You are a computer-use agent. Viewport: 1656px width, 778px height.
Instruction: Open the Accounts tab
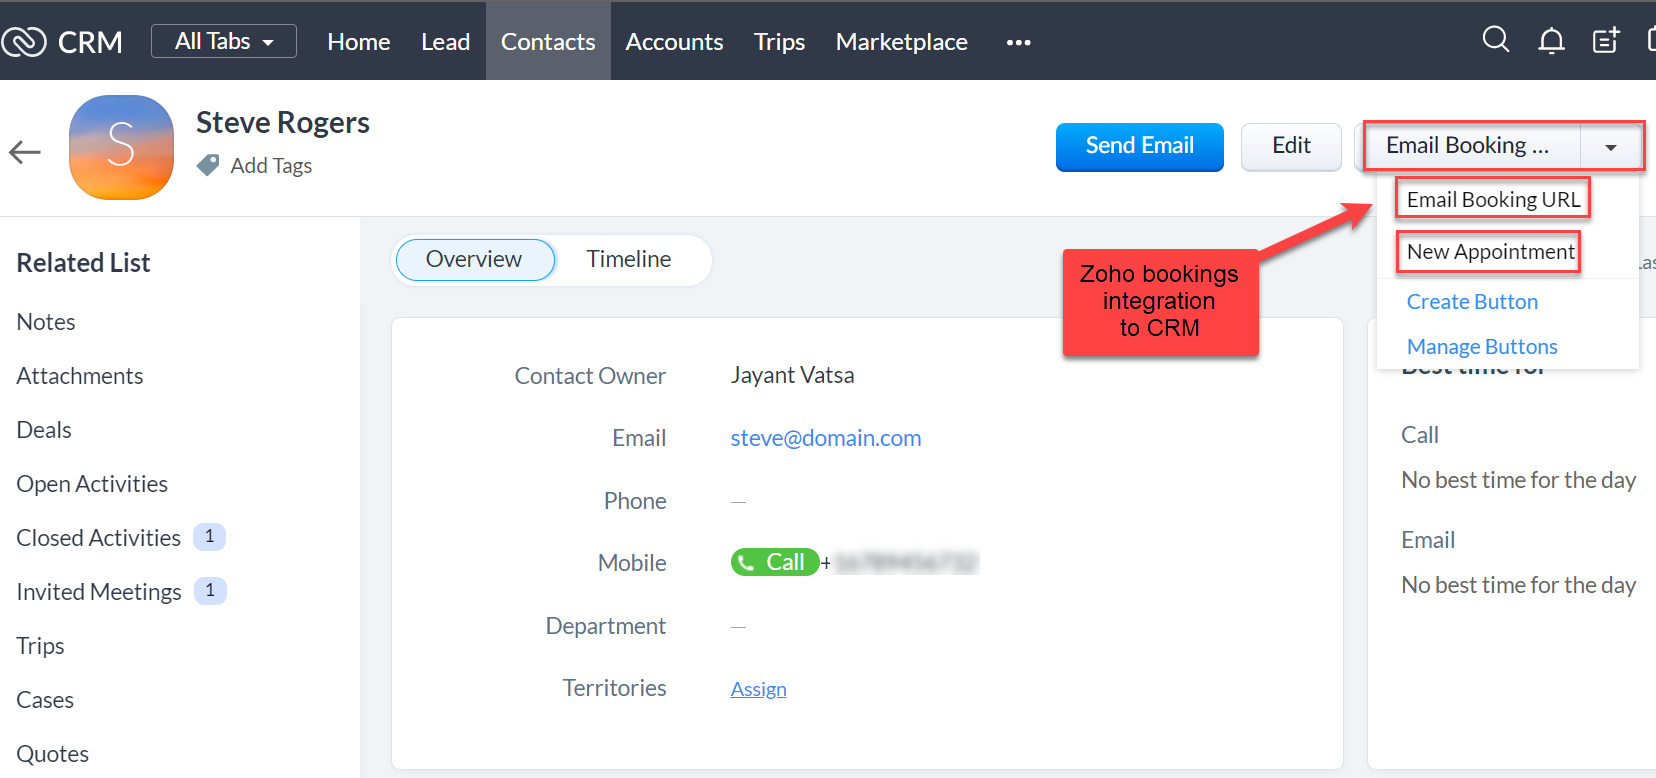[674, 42]
